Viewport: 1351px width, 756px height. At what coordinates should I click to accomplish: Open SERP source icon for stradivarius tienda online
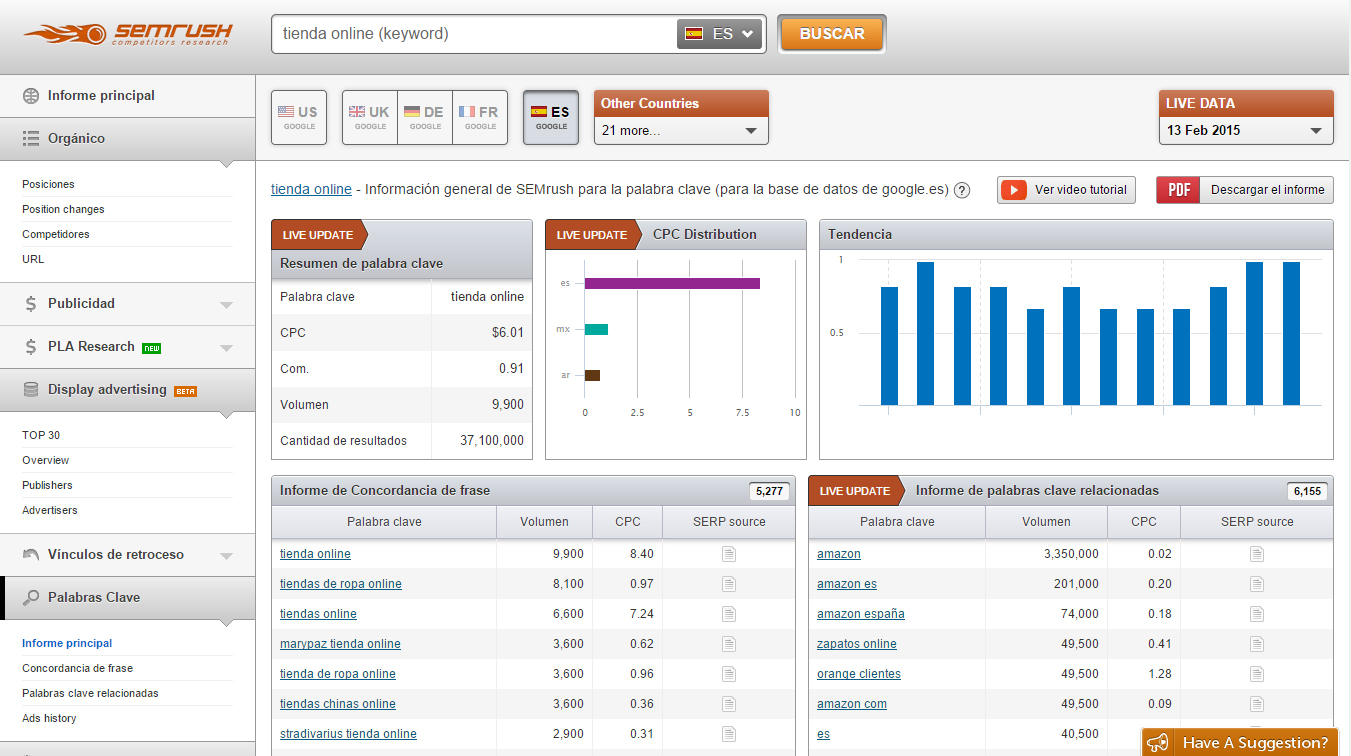pos(729,734)
